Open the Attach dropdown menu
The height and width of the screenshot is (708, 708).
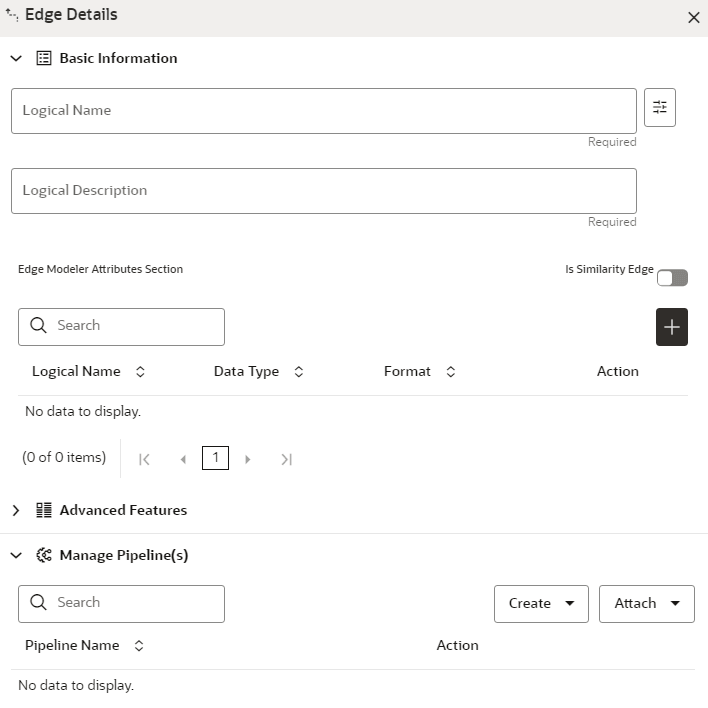coord(647,604)
